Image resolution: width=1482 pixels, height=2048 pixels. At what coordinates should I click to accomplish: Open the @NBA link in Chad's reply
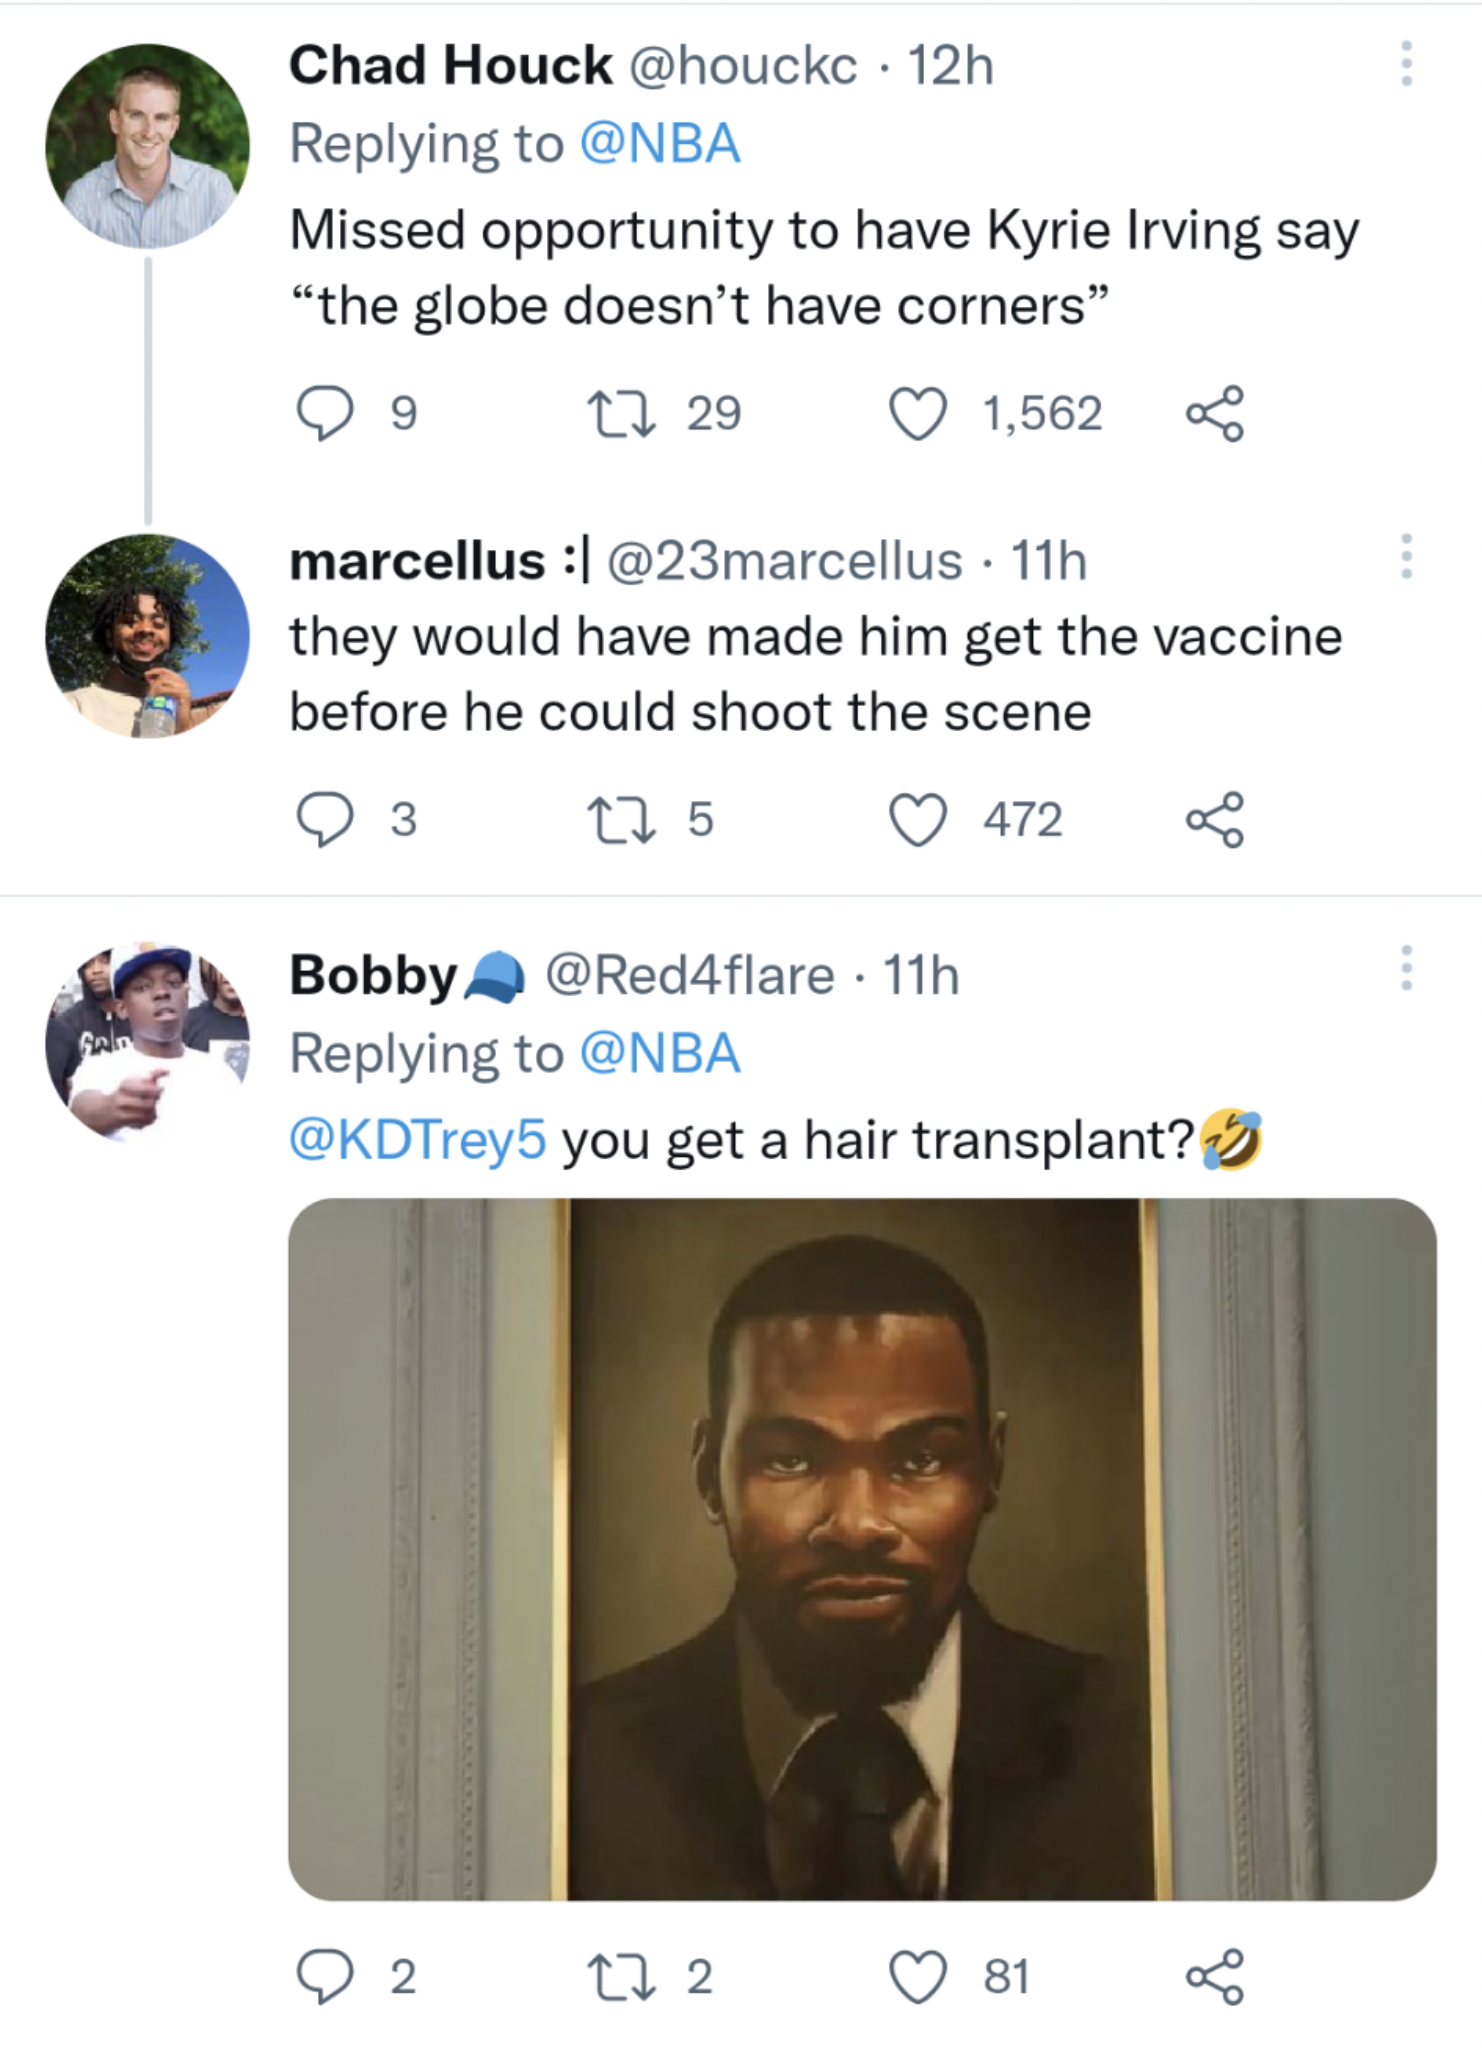(x=660, y=144)
